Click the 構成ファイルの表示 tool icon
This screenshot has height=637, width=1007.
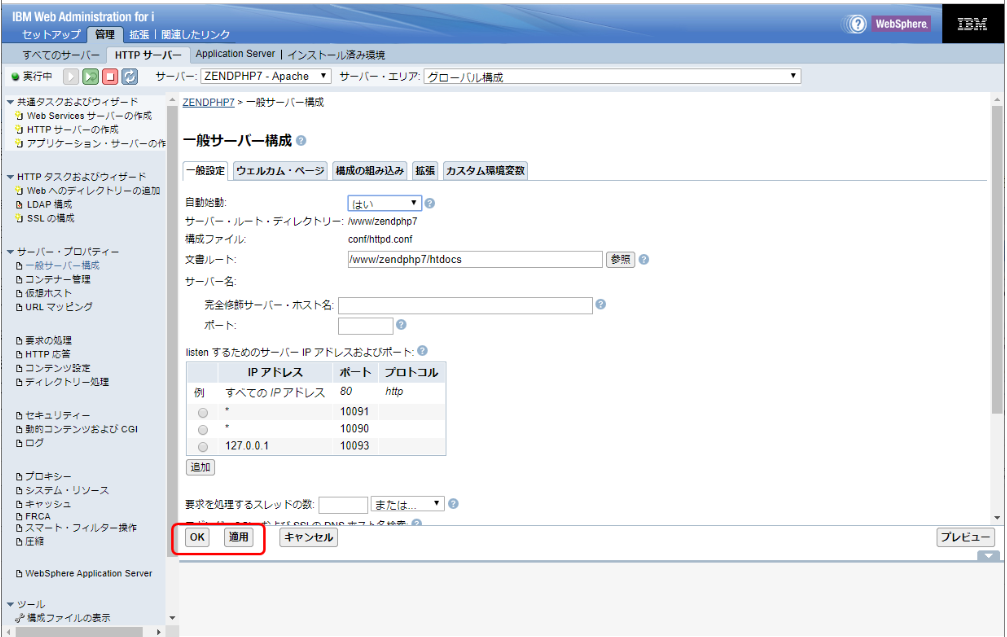point(19,618)
